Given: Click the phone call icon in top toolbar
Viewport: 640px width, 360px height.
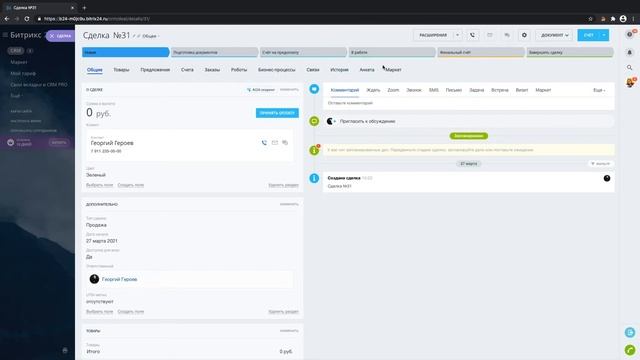Looking at the screenshot, I should pos(472,35).
